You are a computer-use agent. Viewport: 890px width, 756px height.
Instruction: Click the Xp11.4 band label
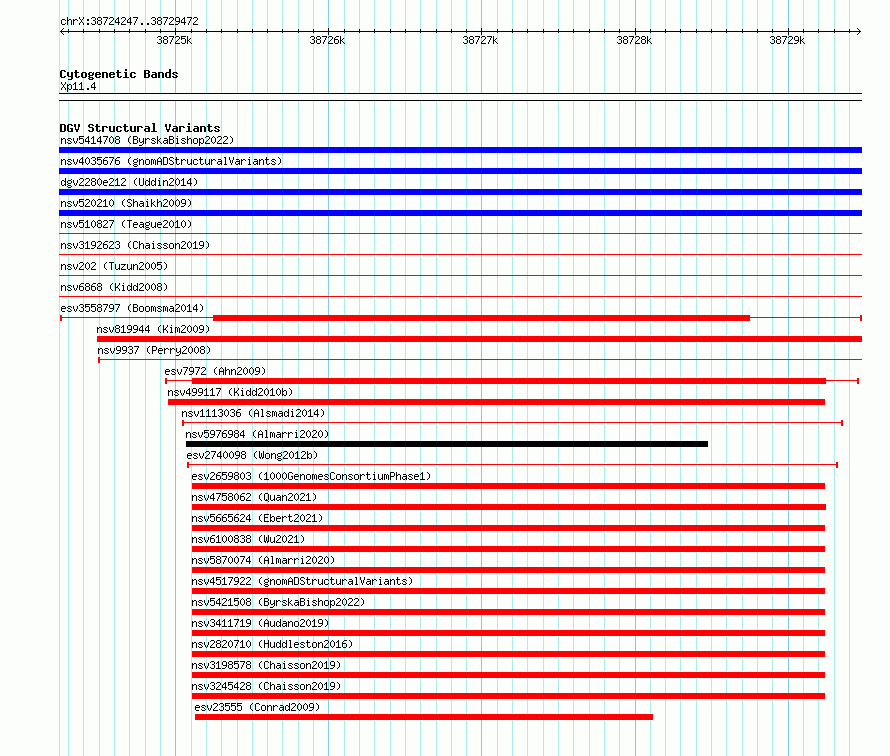point(78,86)
